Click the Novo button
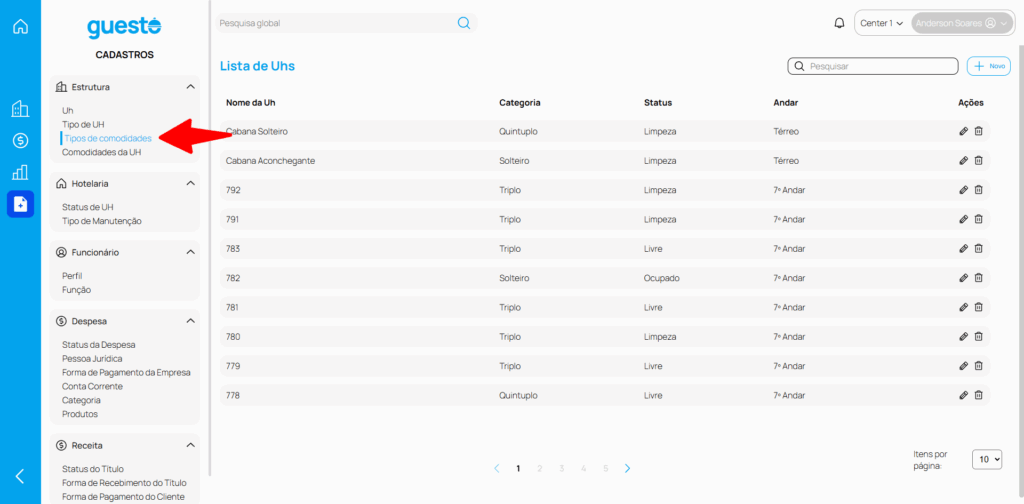This screenshot has height=504, width=1024. pyautogui.click(x=989, y=66)
